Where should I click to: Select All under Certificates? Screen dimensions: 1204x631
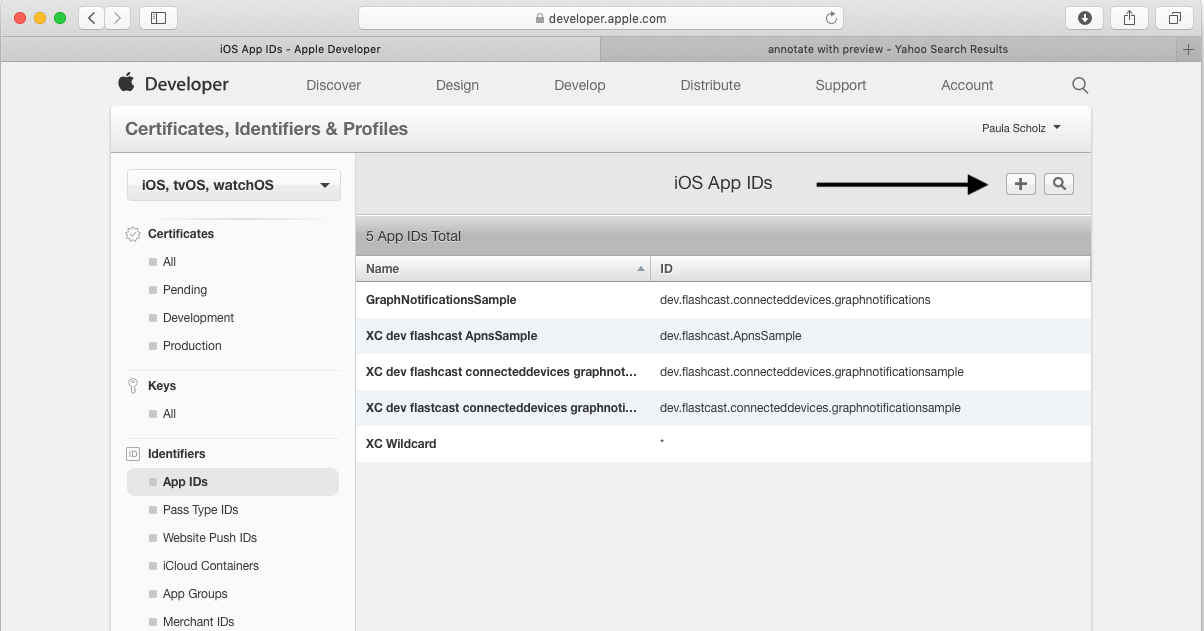(x=169, y=262)
